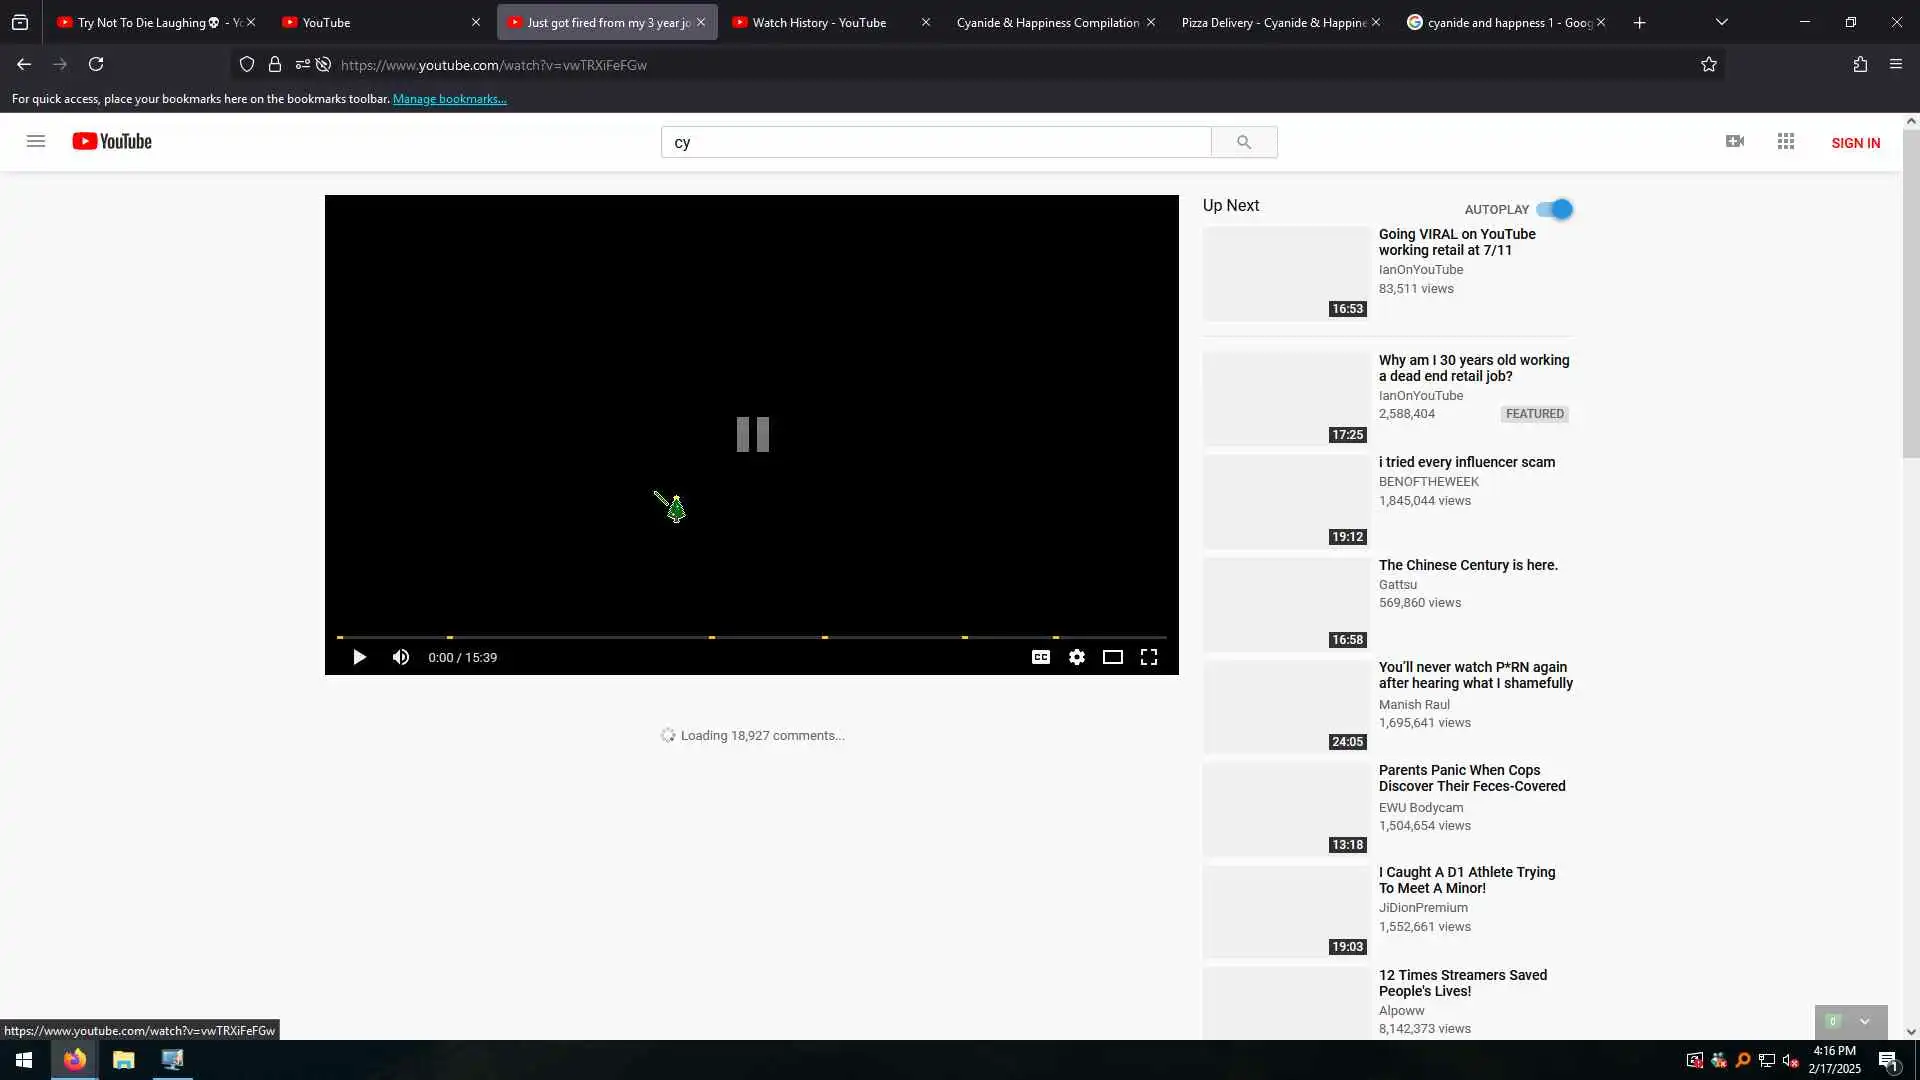Image resolution: width=1920 pixels, height=1080 pixels.
Task: Click the SIGN IN link
Action: tap(1855, 143)
